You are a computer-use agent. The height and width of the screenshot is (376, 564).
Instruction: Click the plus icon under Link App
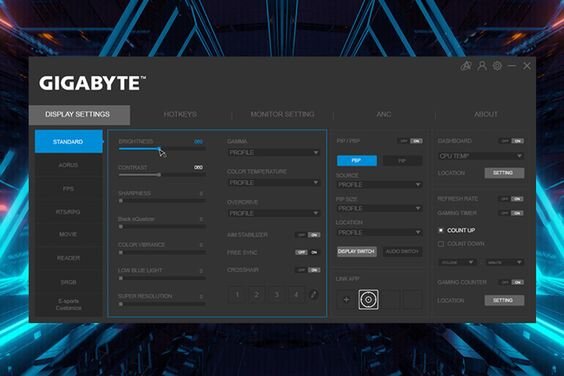coord(346,299)
